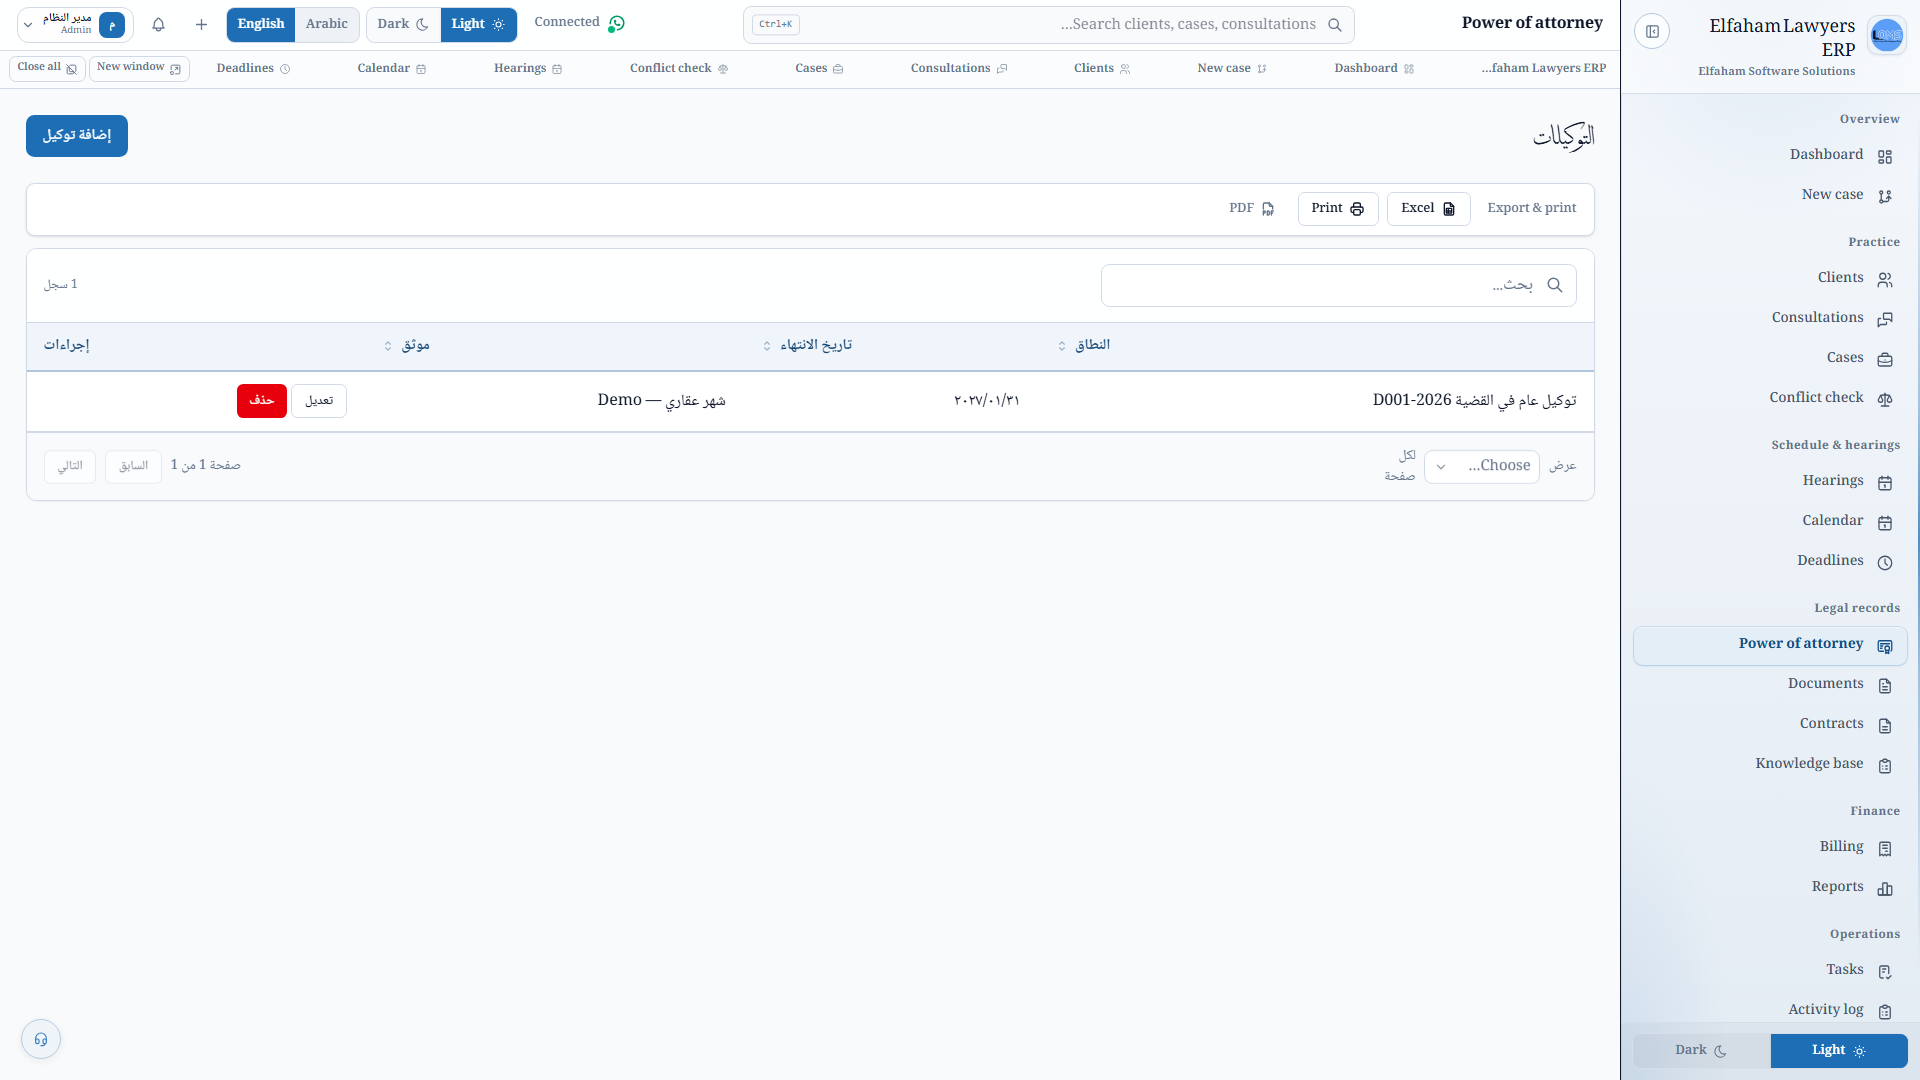The image size is (1920, 1080).
Task: Focus the بحث table search field
Action: (1339, 286)
